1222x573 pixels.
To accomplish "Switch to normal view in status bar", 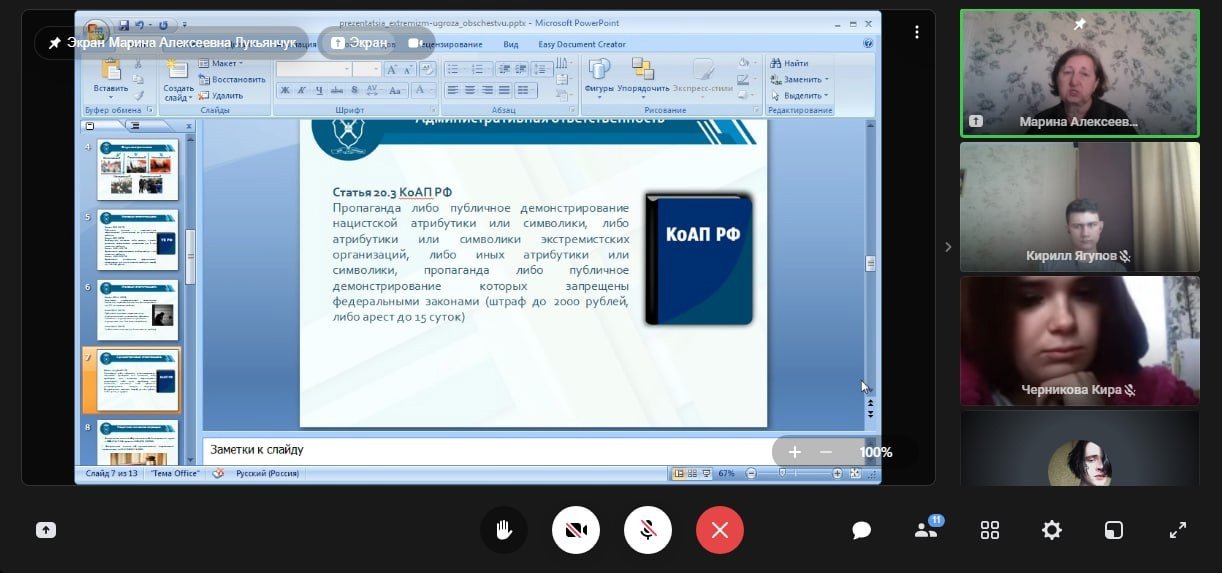I will [679, 473].
